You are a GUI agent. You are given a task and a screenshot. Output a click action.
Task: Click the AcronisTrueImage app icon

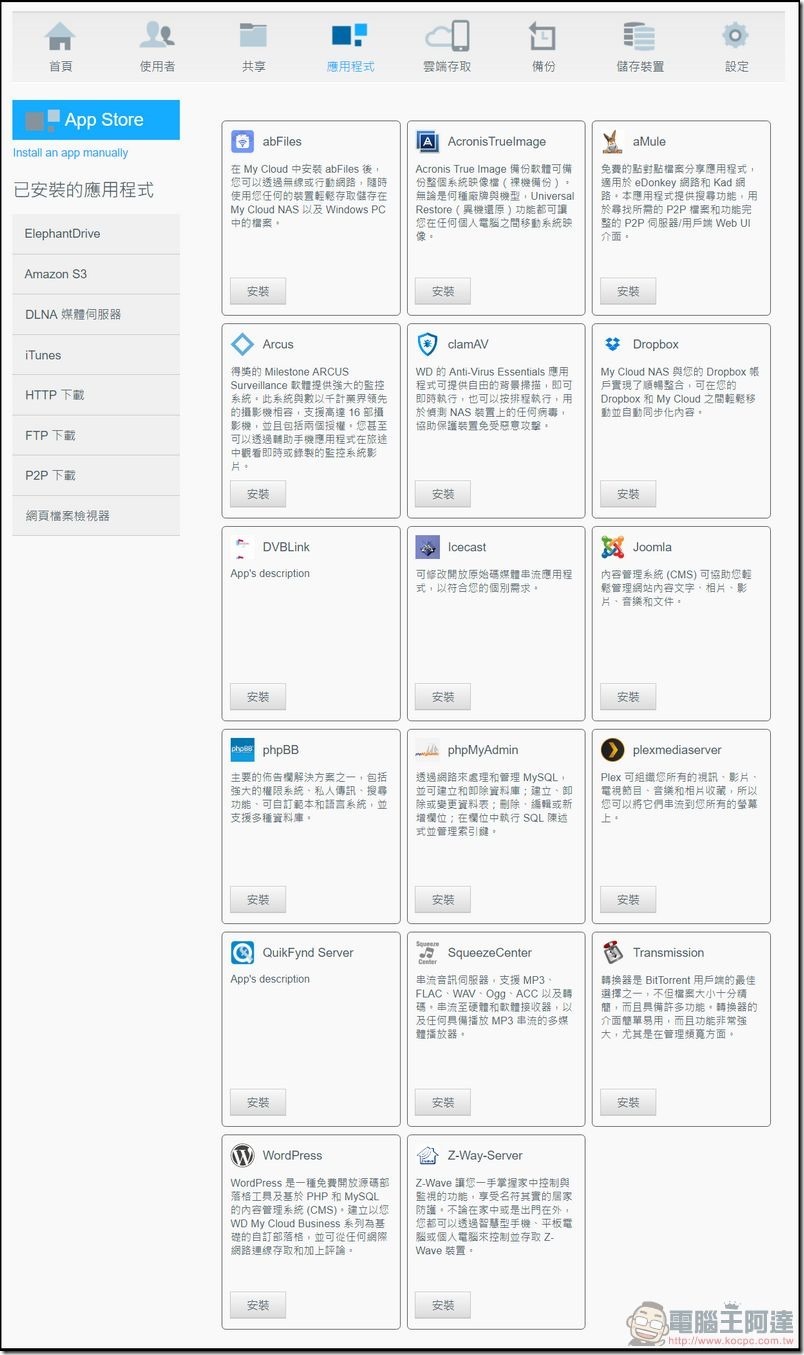[x=428, y=142]
